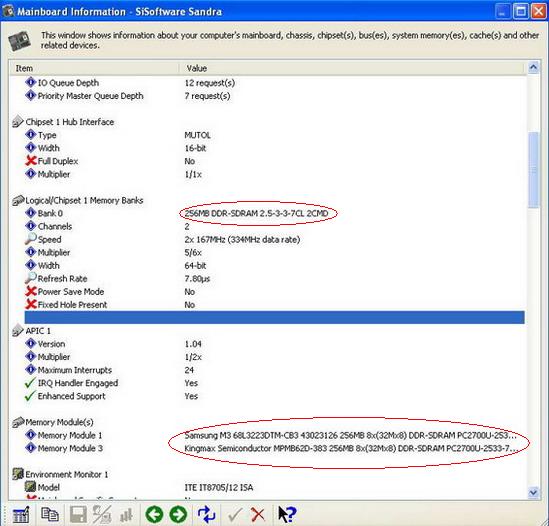
Task: Click the 16-bit Width value
Action: click(195, 148)
